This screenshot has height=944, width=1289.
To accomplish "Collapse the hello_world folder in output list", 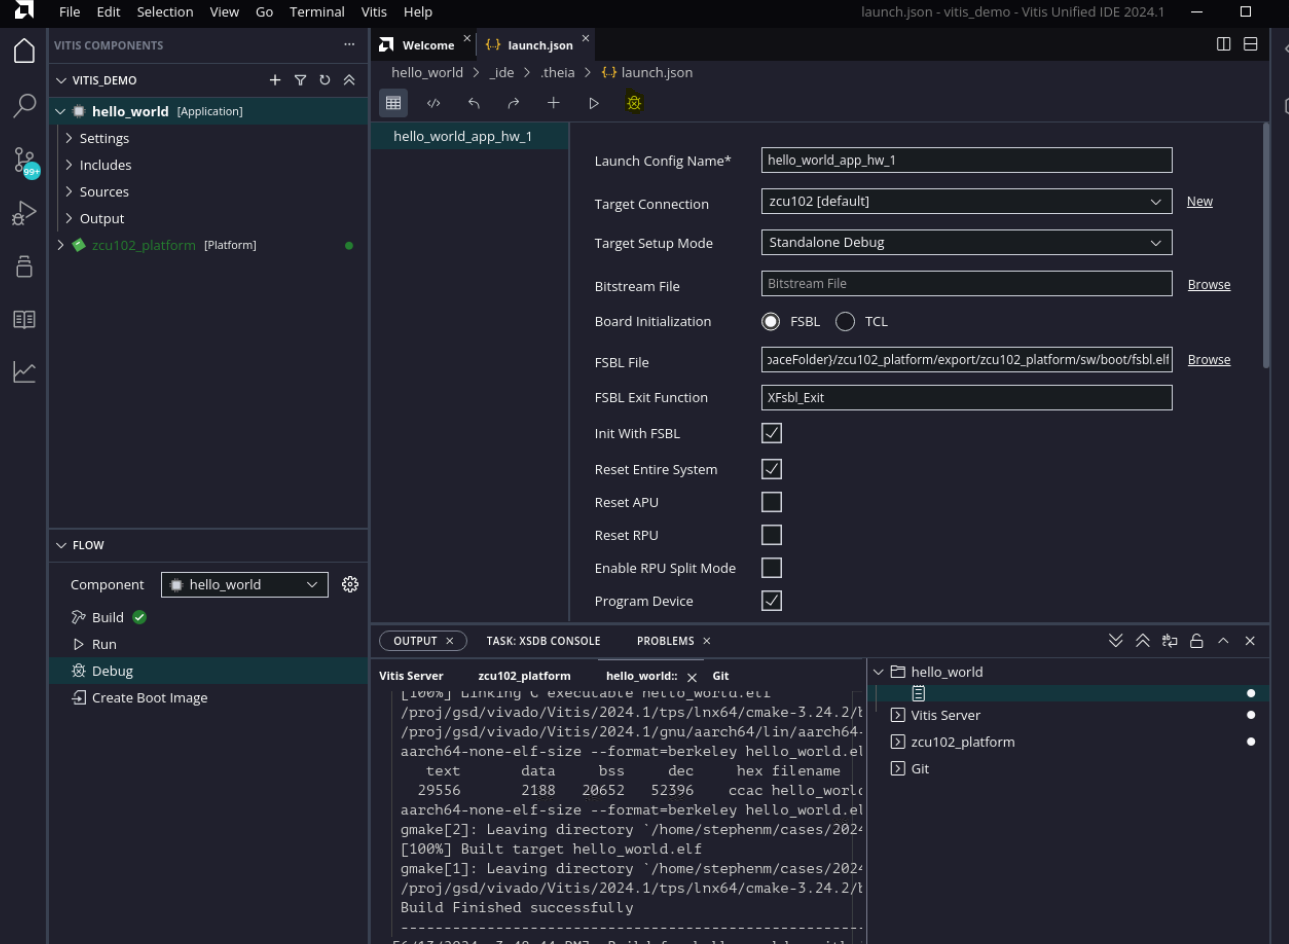I will 878,672.
